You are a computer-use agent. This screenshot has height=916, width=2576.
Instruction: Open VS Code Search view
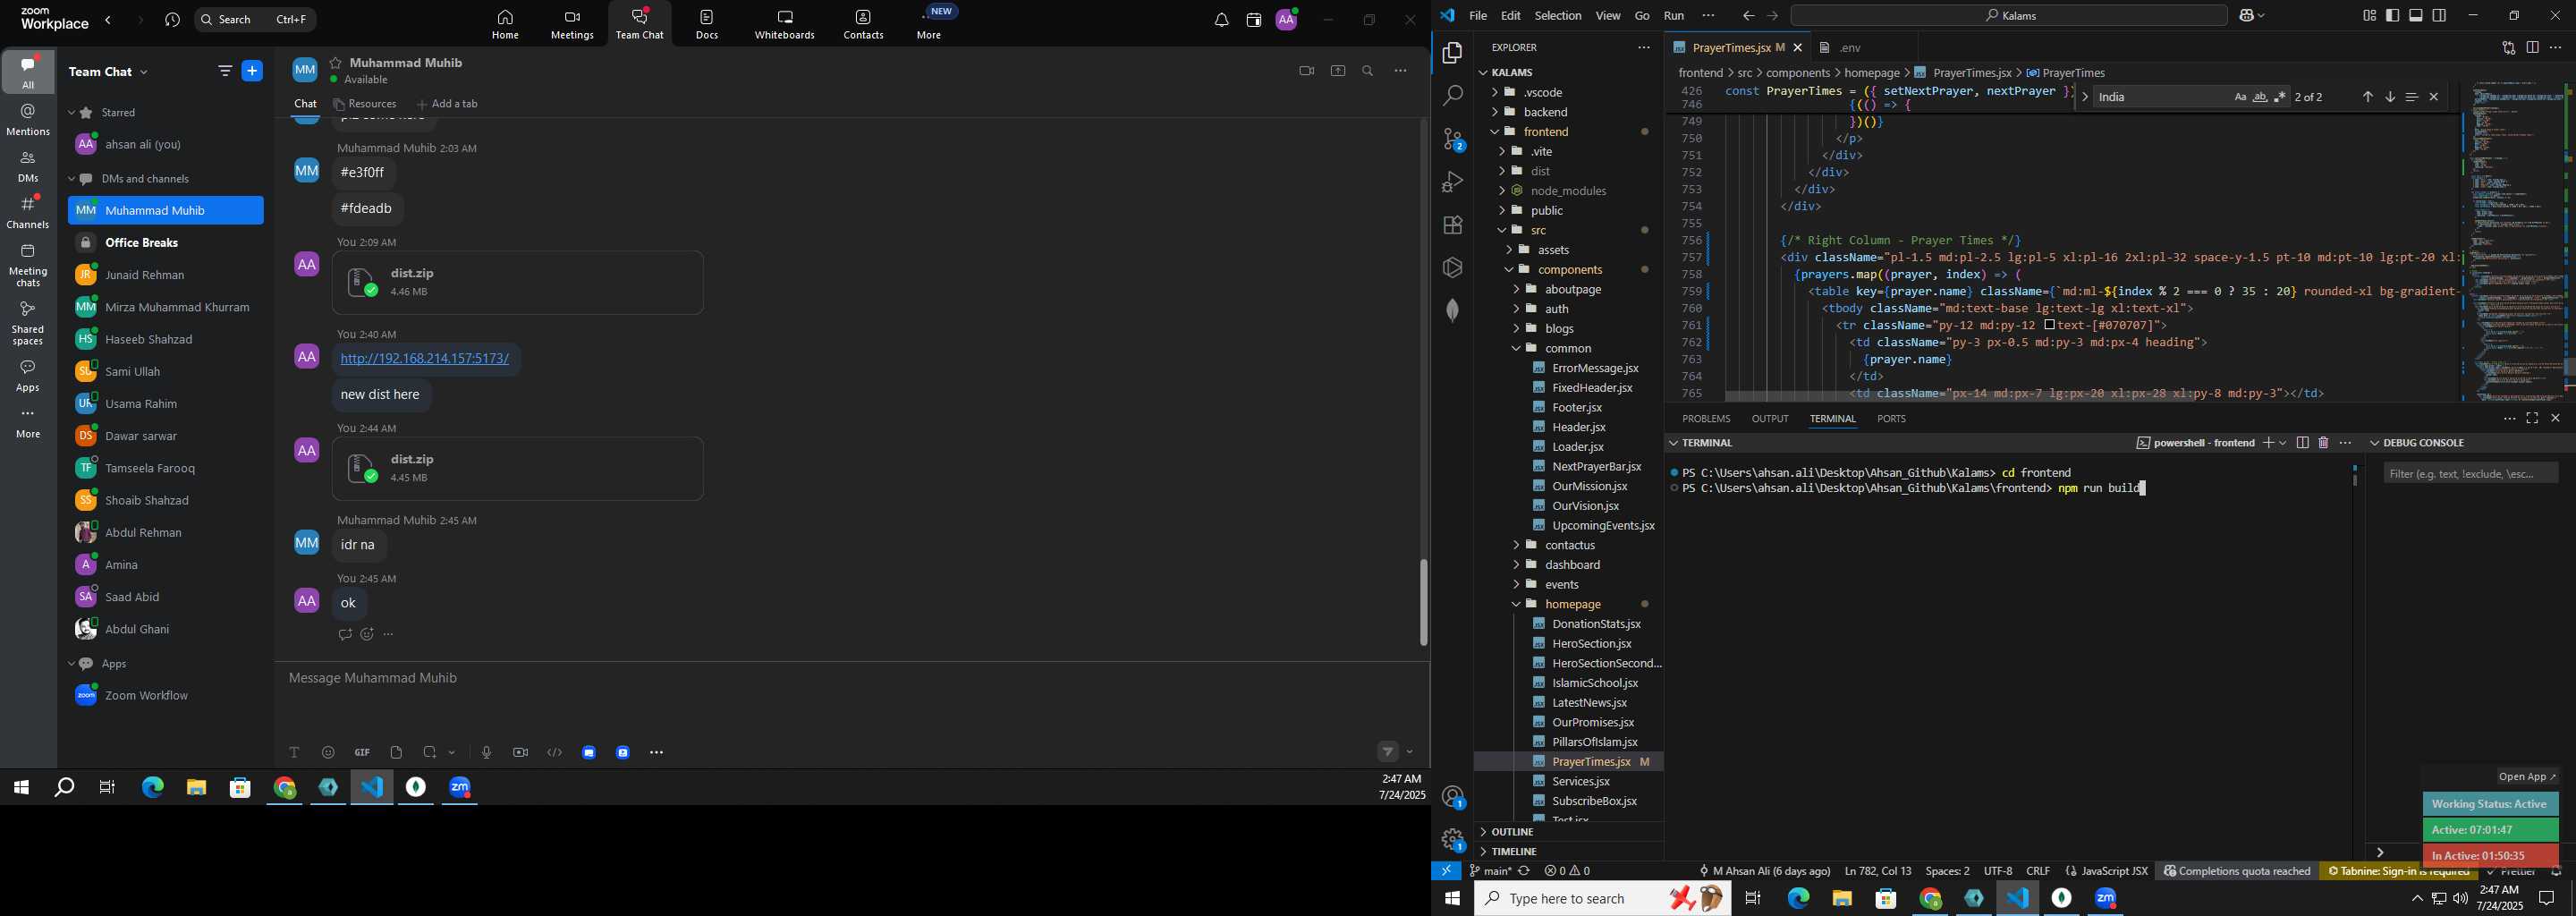tap(1452, 96)
